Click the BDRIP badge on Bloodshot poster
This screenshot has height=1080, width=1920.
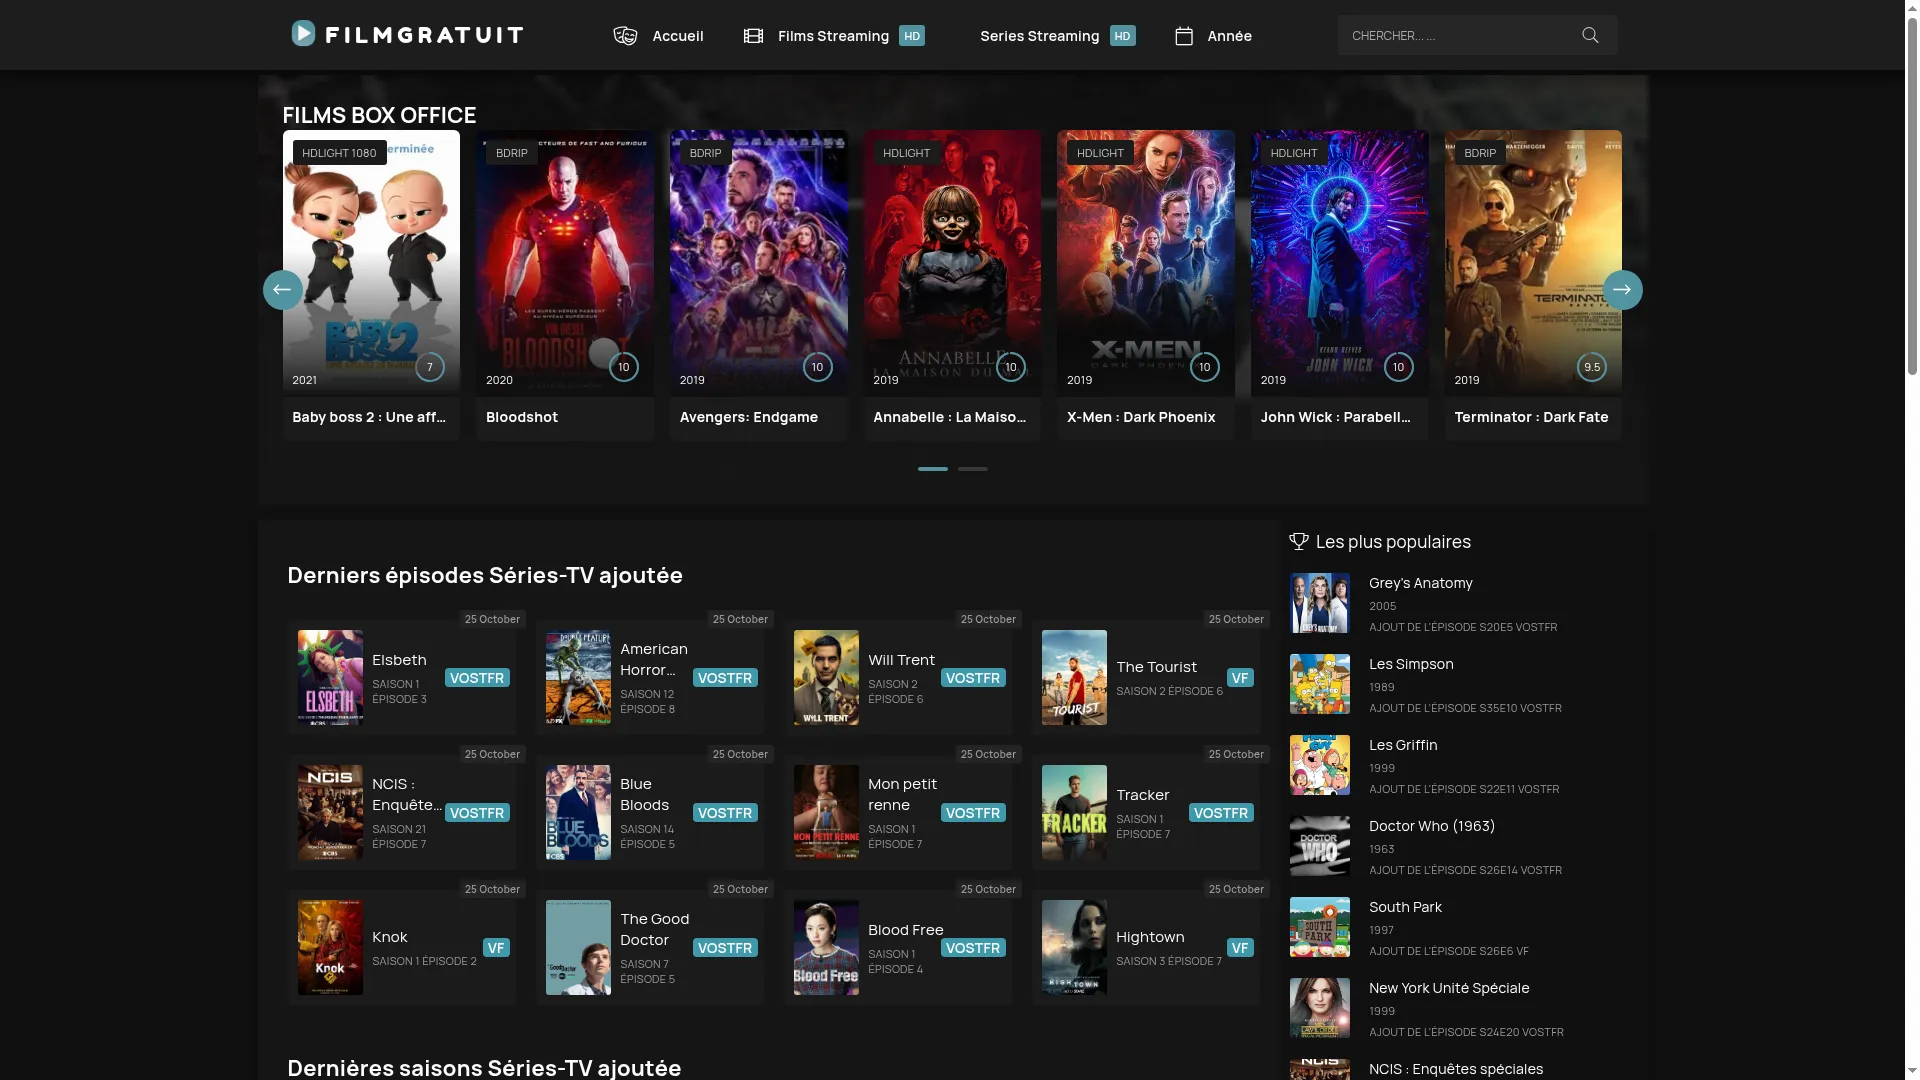coord(512,153)
